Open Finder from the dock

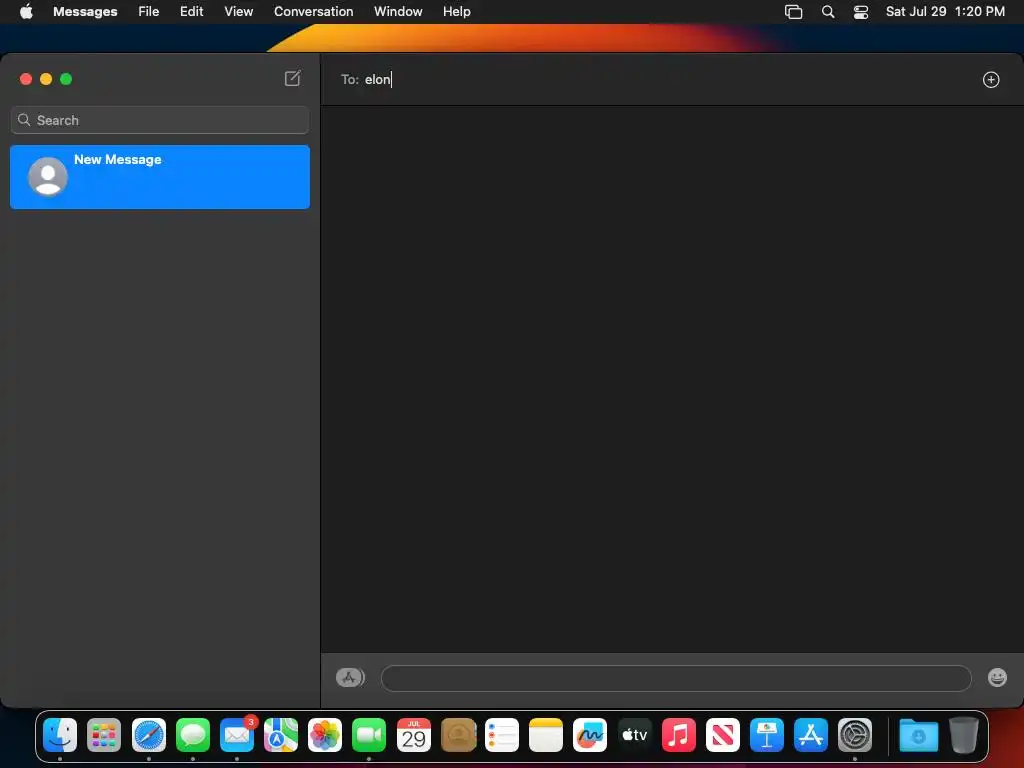coord(60,735)
